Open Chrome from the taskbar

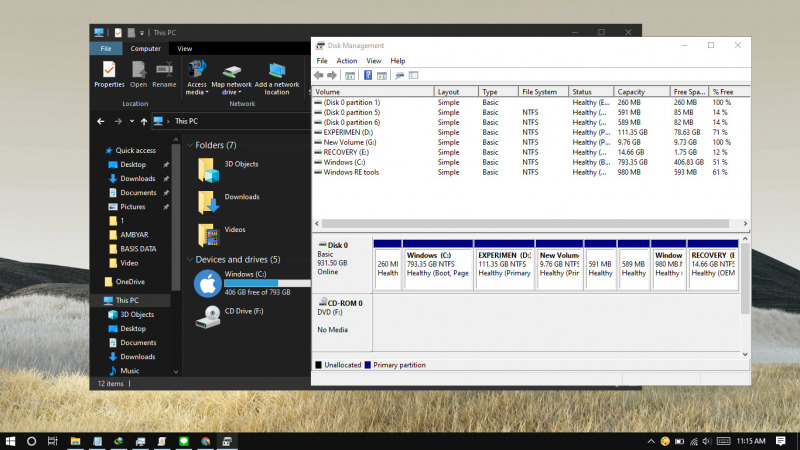point(206,441)
